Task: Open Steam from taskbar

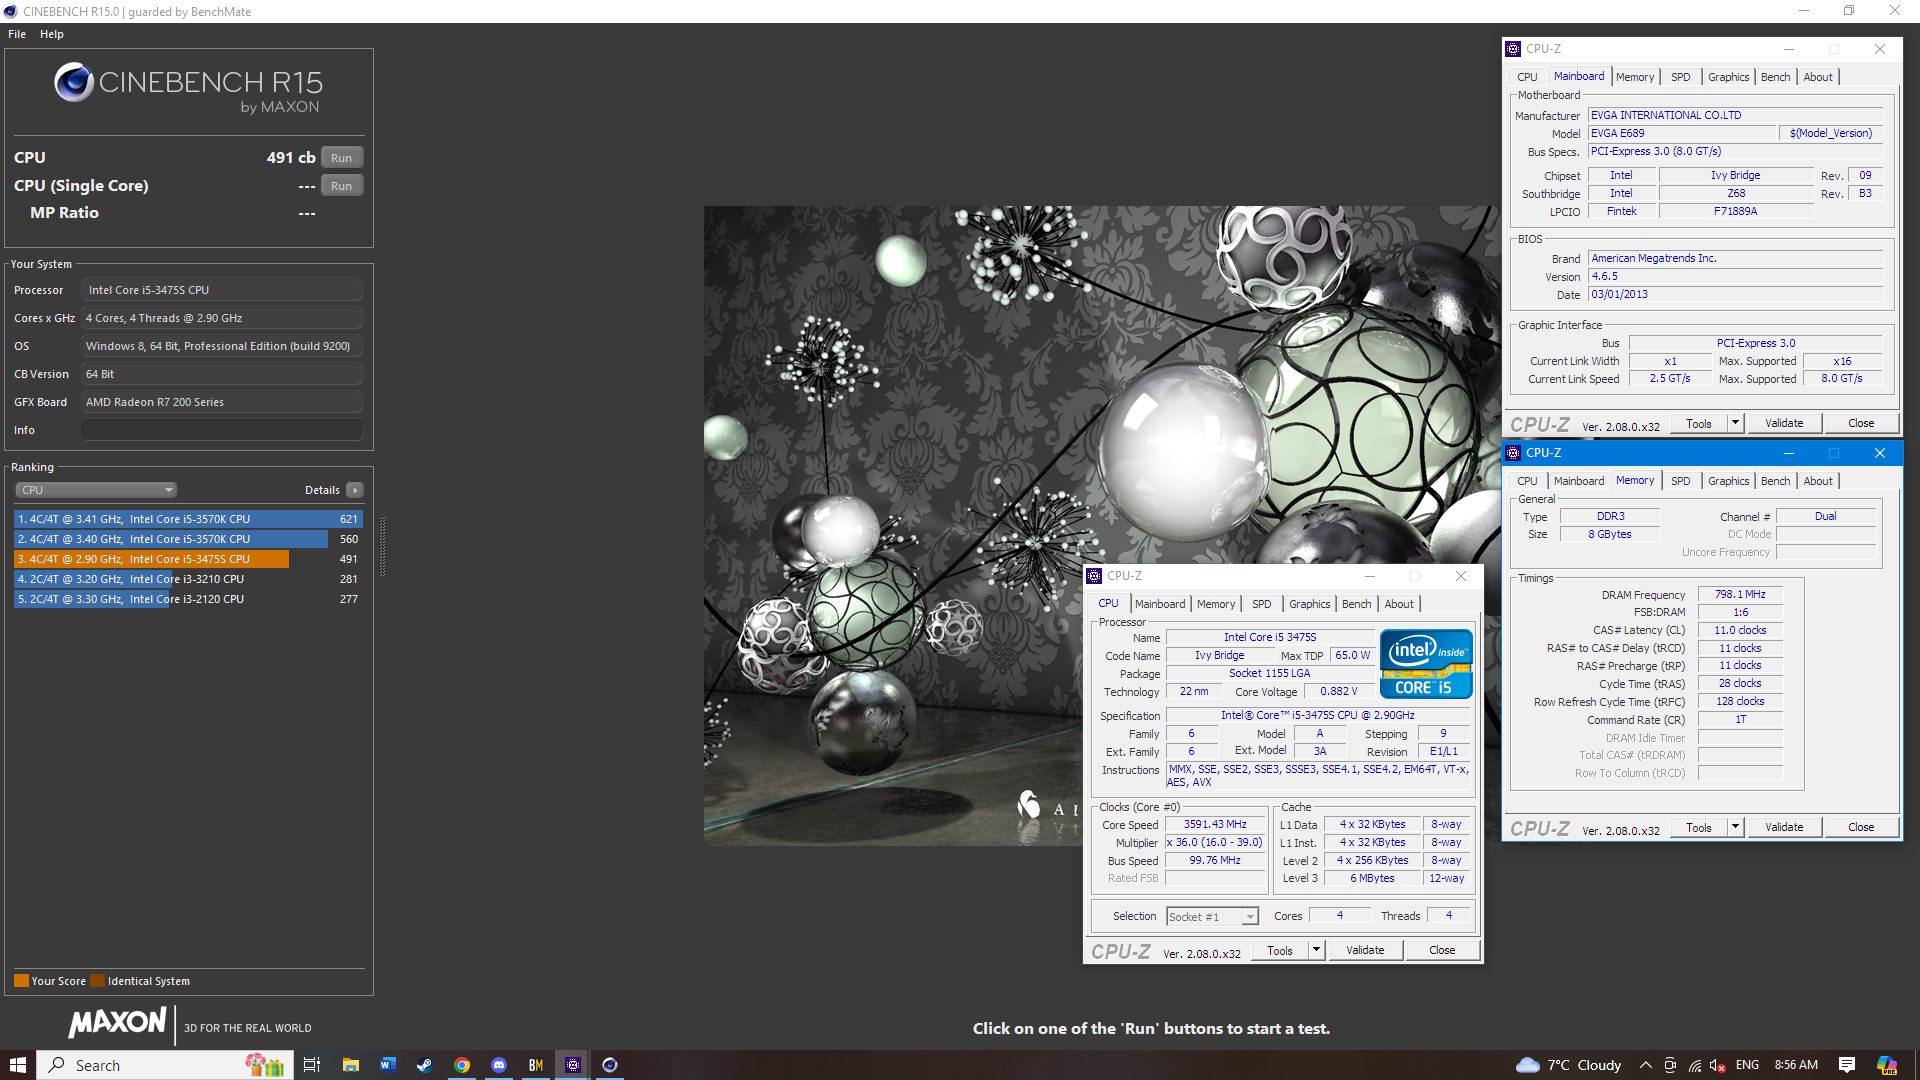Action: tap(424, 1065)
